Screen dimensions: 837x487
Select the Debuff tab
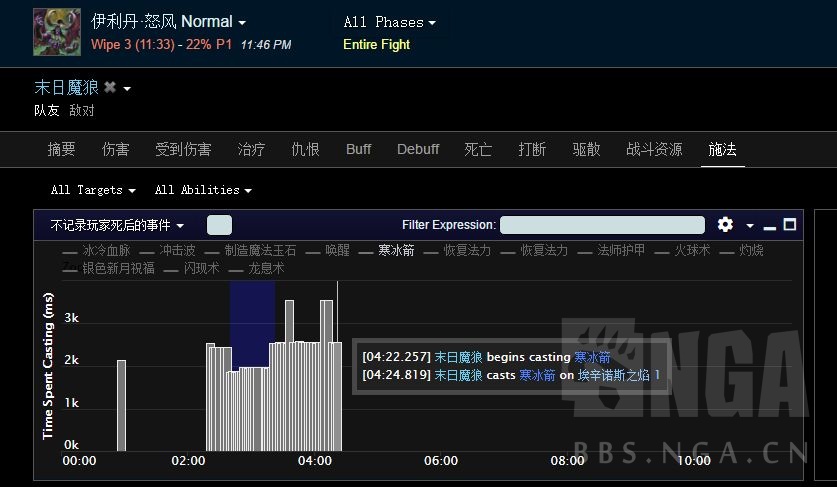coord(418,149)
